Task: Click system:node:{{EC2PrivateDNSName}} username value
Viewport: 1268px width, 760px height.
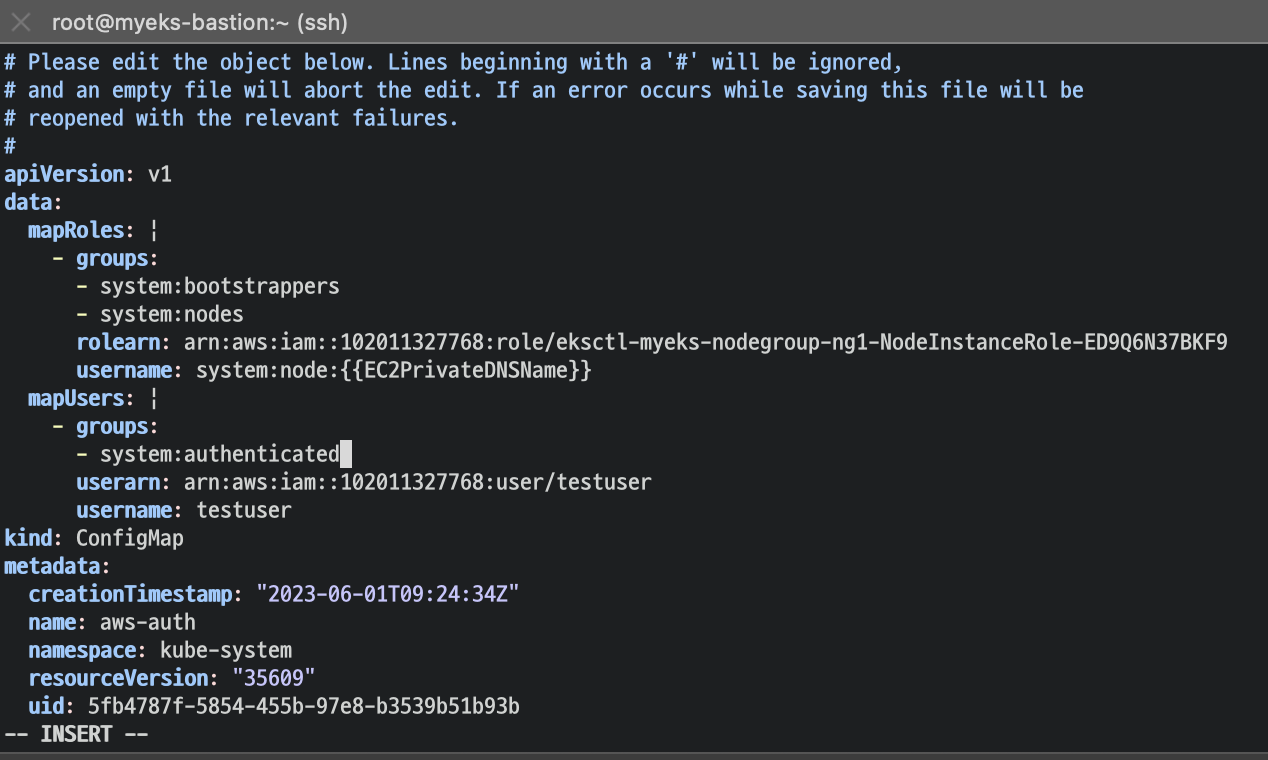Action: point(394,370)
